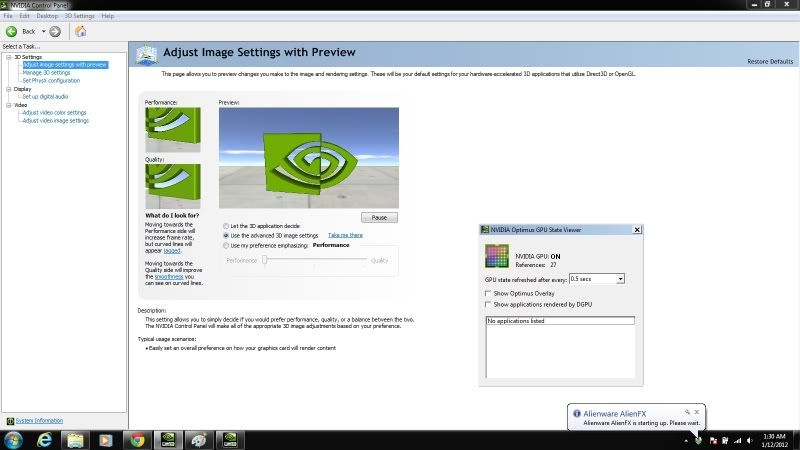The width and height of the screenshot is (800, 450).
Task: Launch Internet Explorer from taskbar
Action: pos(44,440)
